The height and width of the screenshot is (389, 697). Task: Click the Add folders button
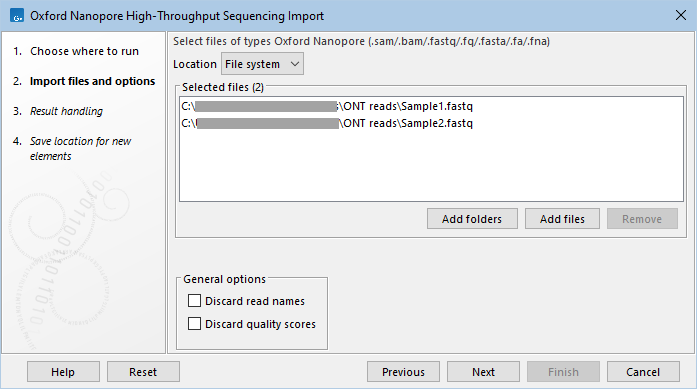[472, 219]
